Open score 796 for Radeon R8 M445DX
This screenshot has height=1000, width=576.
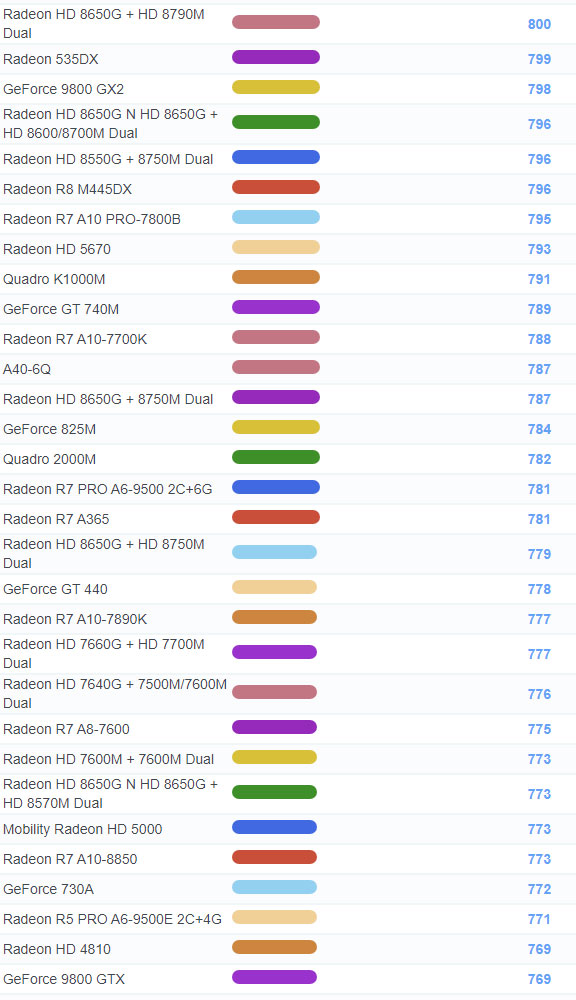tap(539, 189)
